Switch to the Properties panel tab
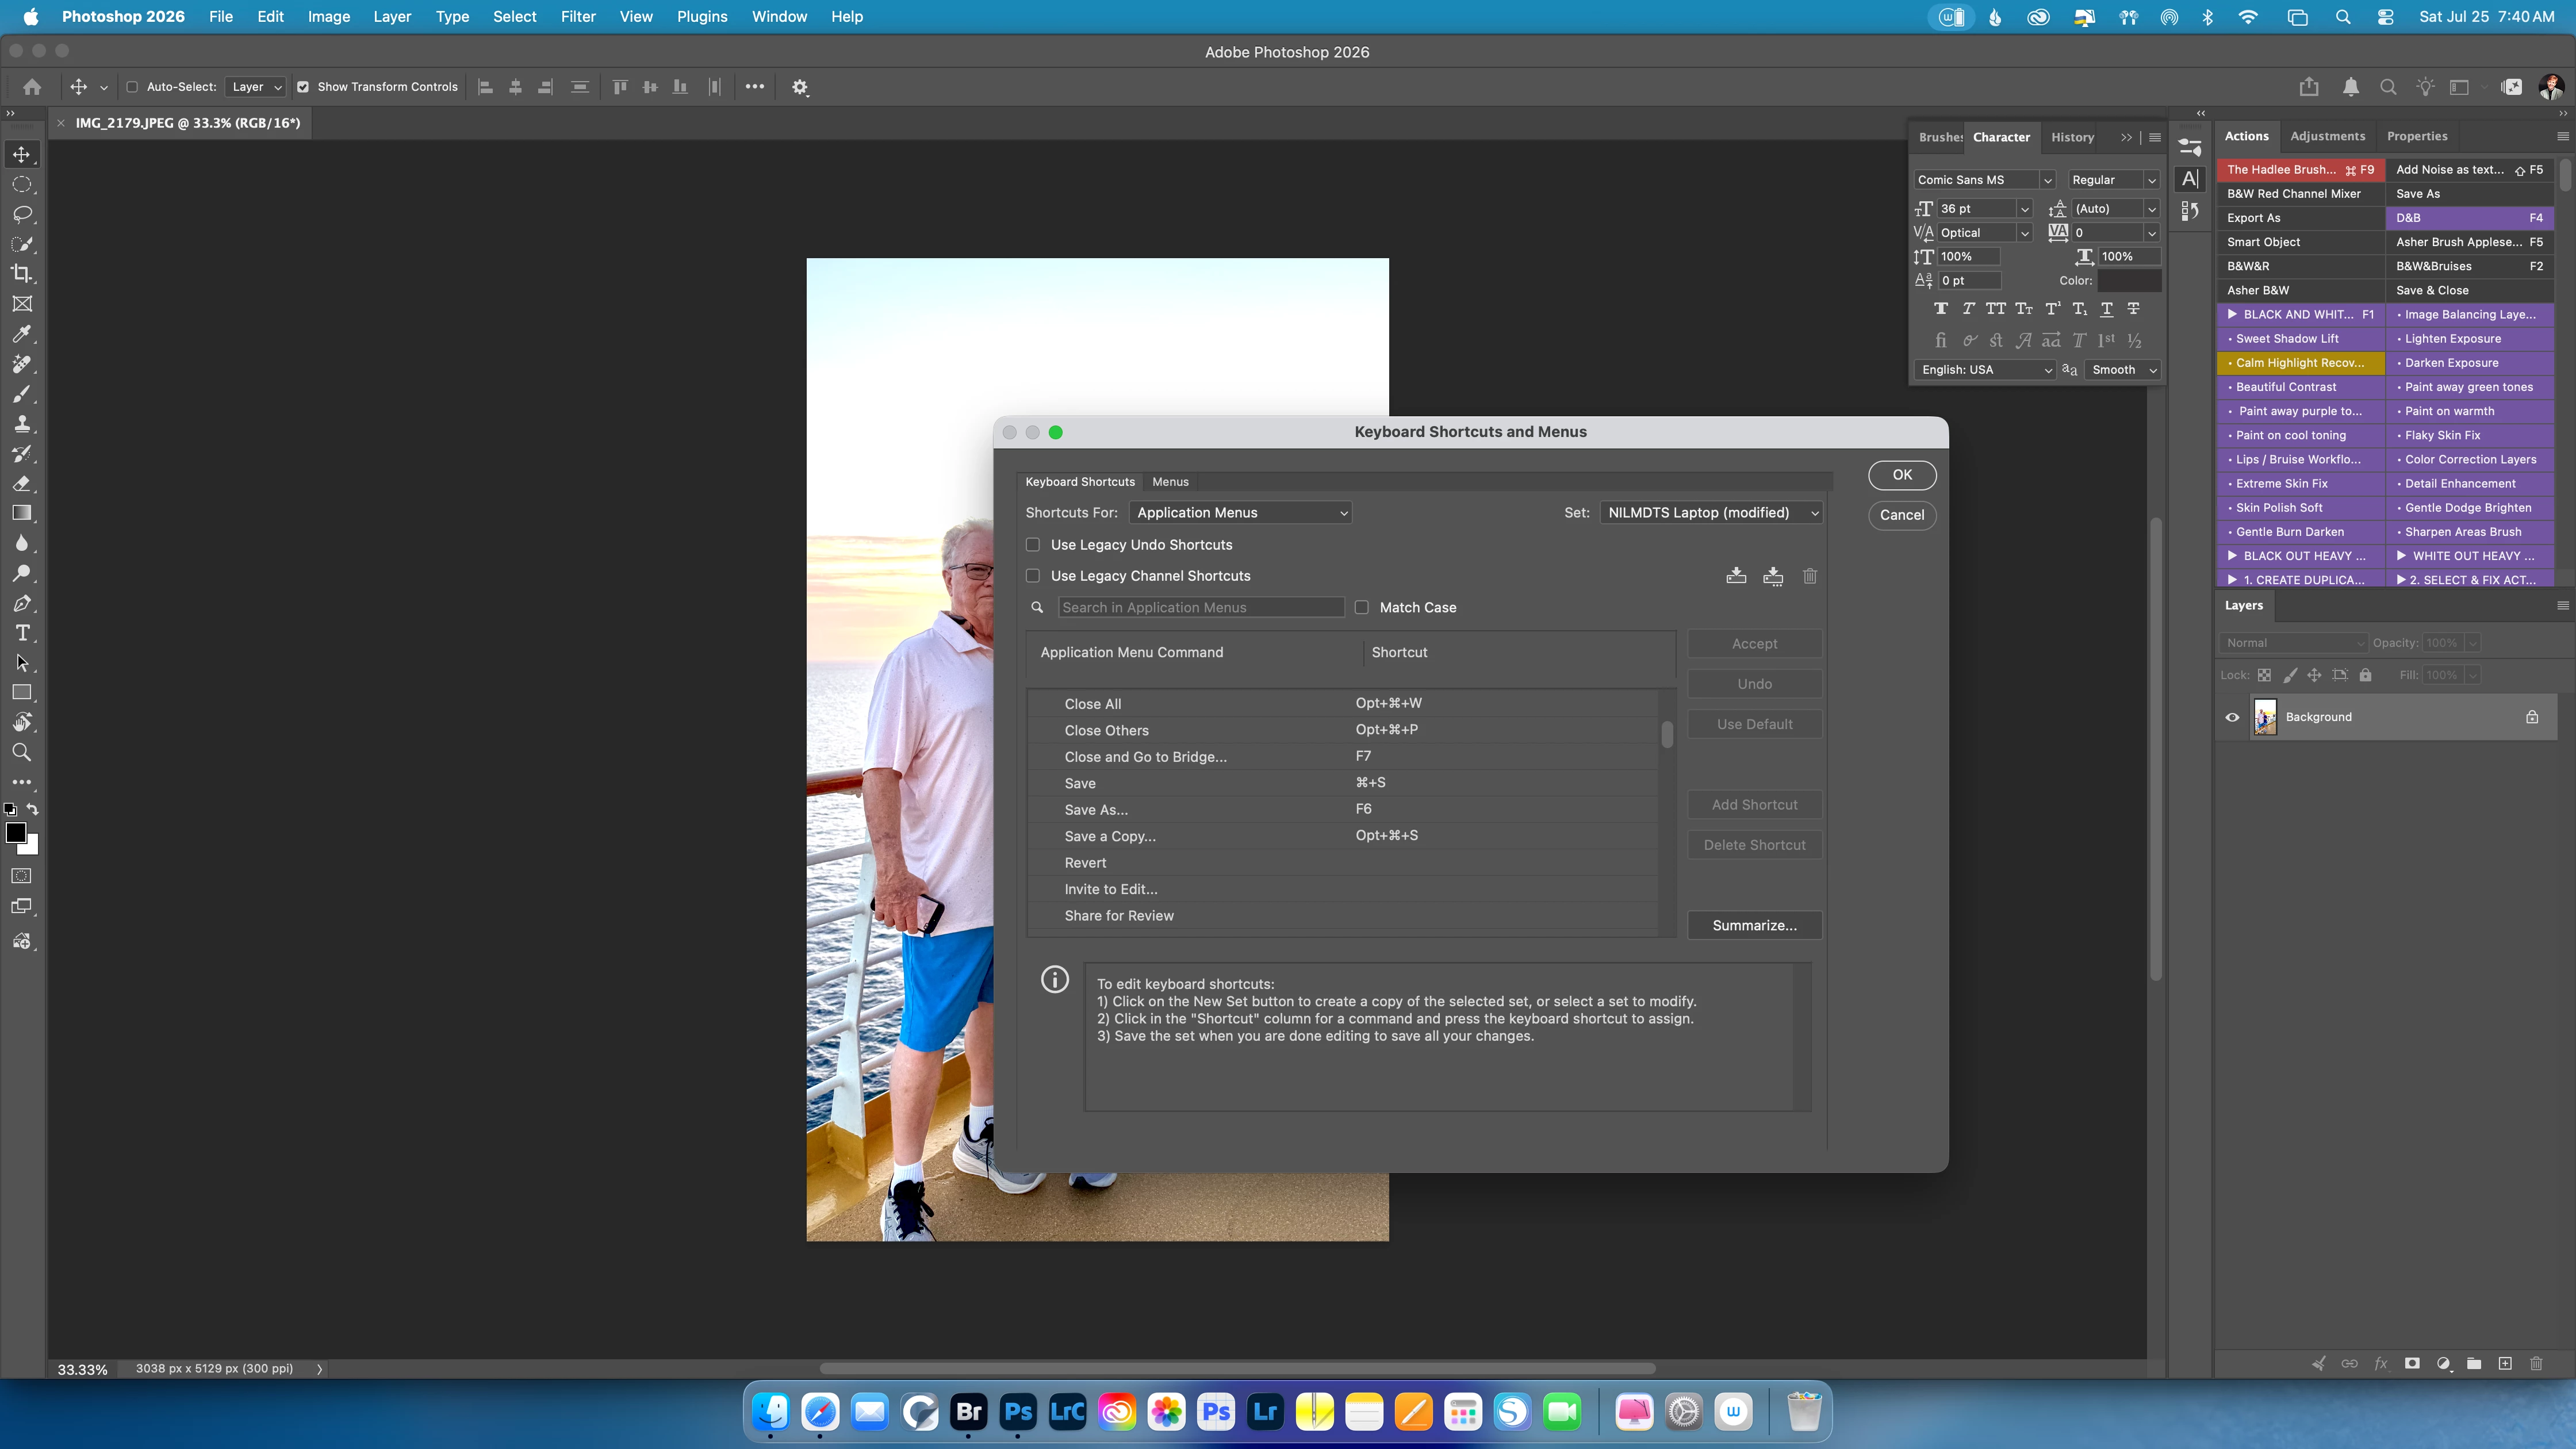 (2417, 136)
